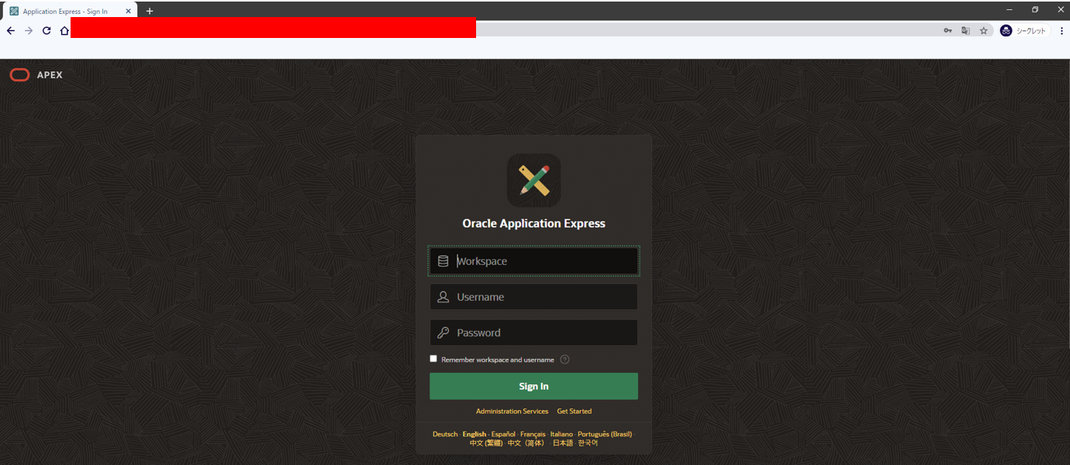This screenshot has width=1070, height=465.
Task: Switch language to Français
Action: point(532,434)
